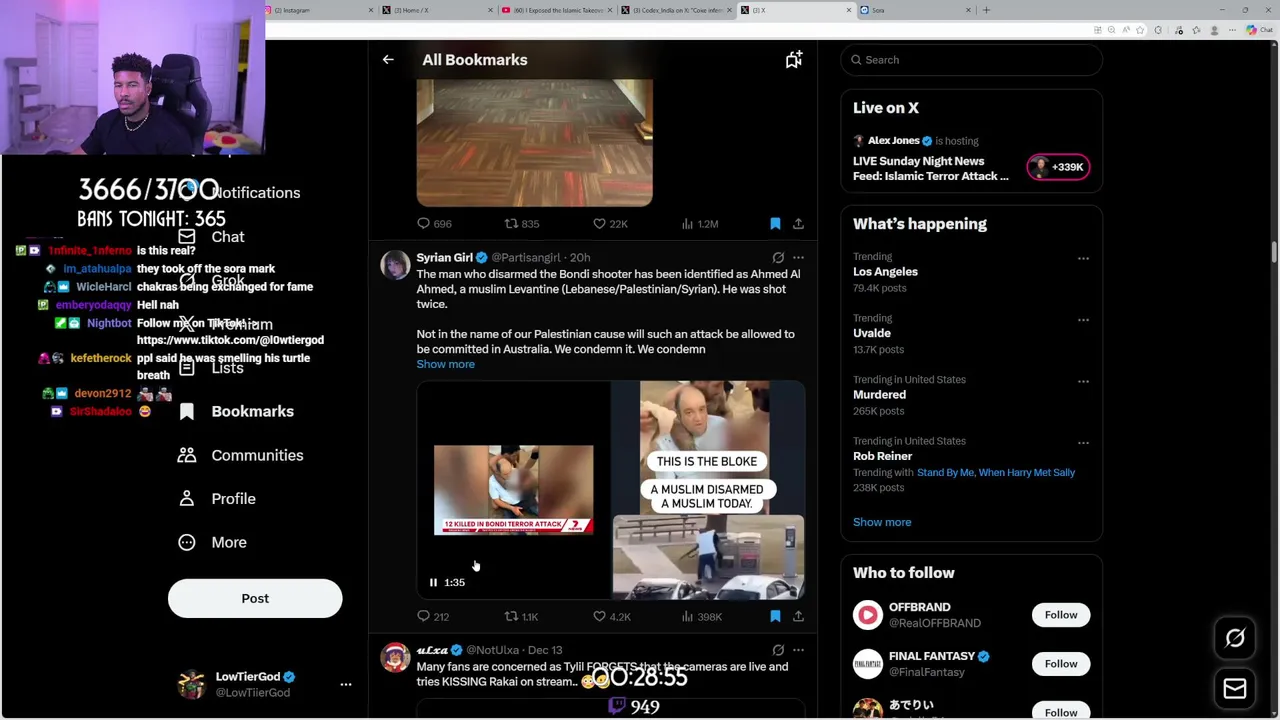The height and width of the screenshot is (720, 1280).
Task: Open Communities in the sidebar
Action: tap(240, 455)
